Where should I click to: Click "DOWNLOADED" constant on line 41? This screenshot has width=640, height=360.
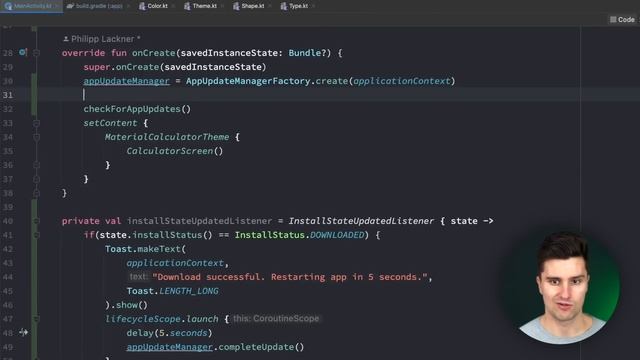pos(337,235)
